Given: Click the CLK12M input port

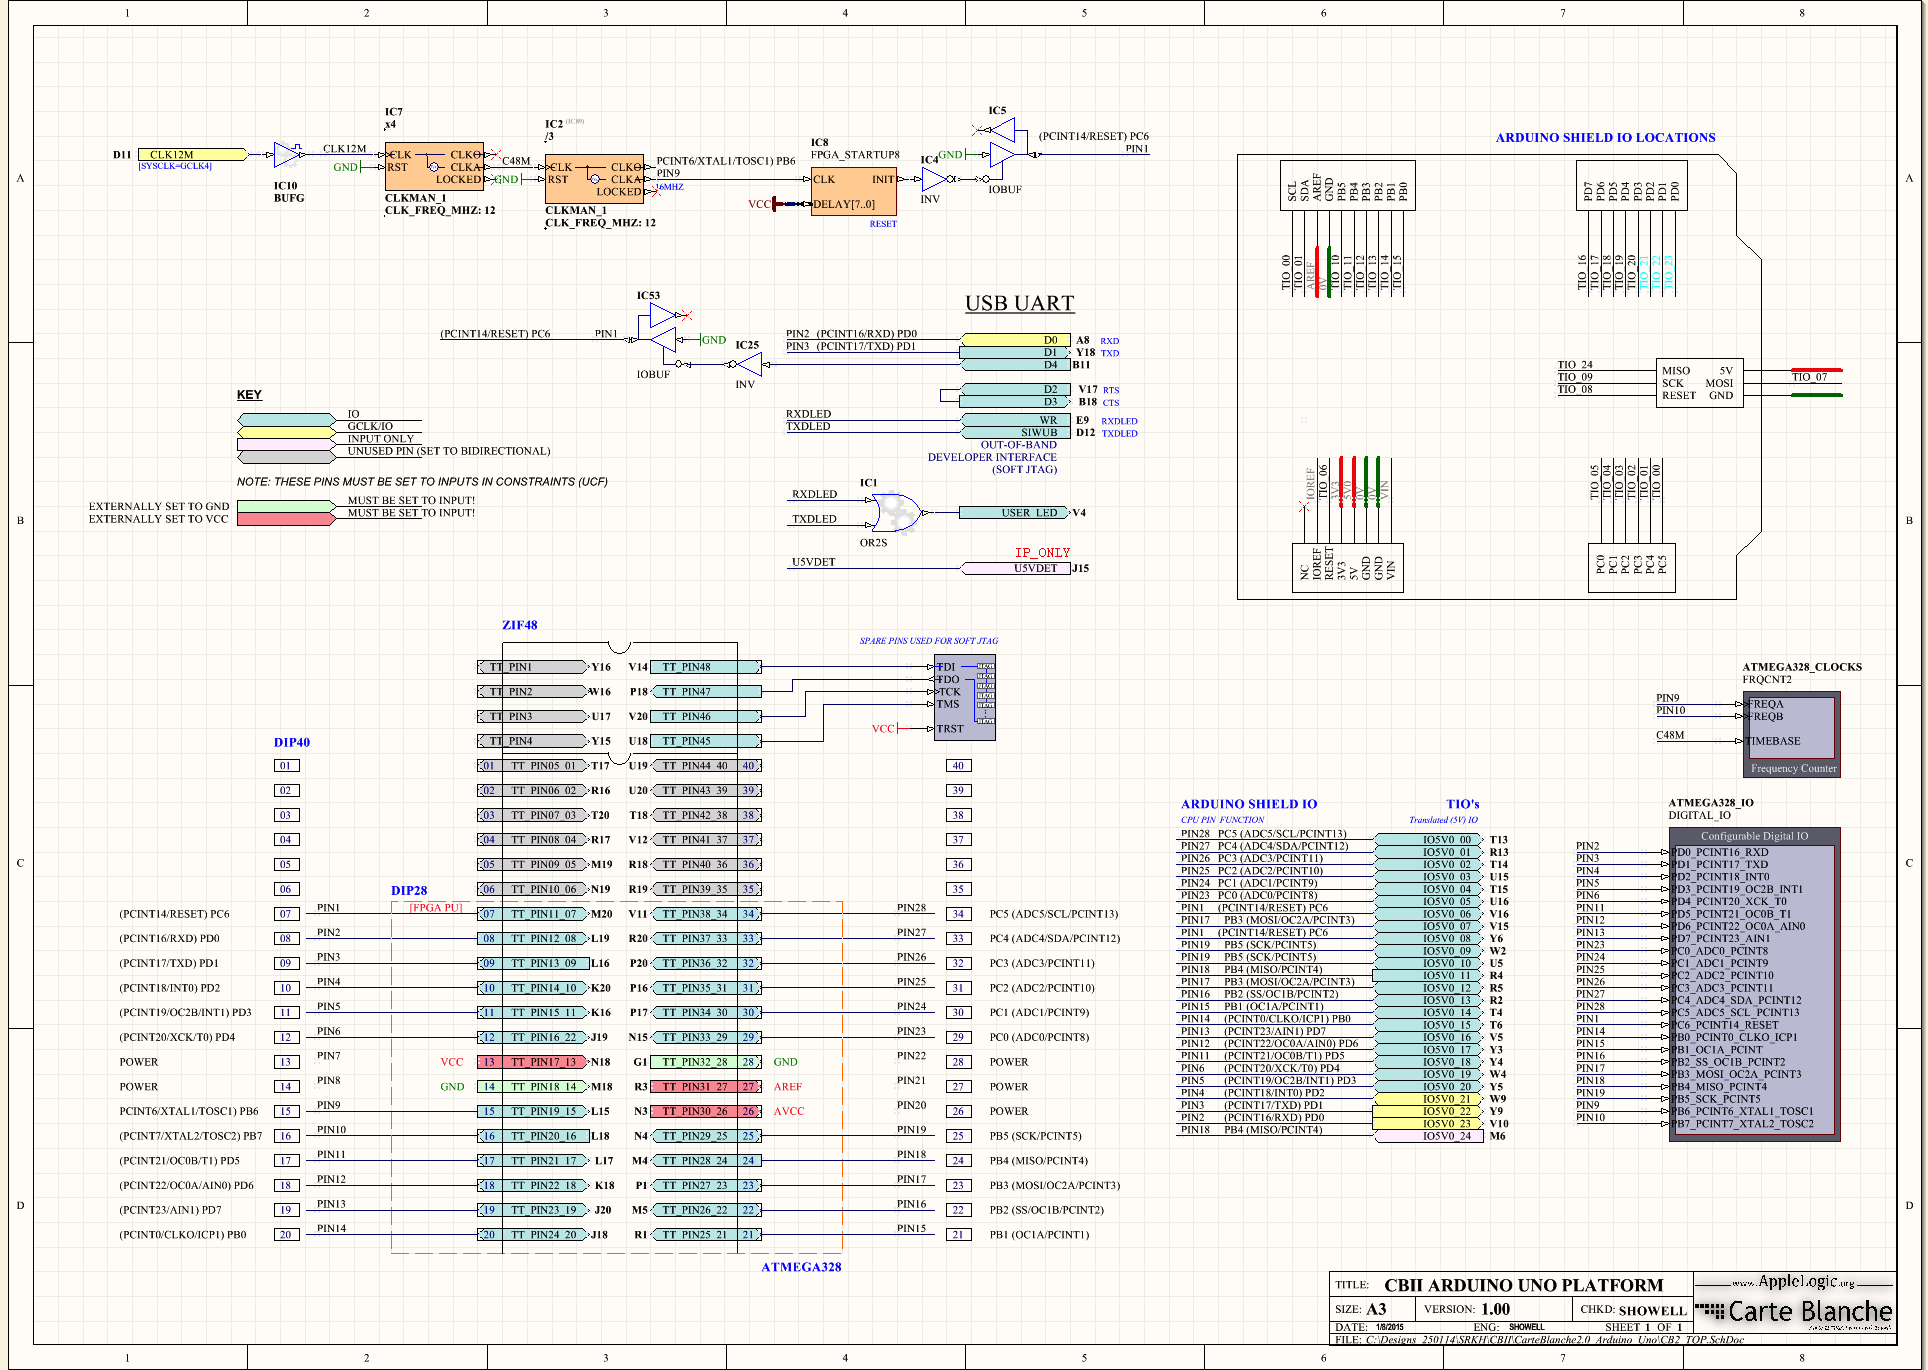Looking at the screenshot, I should [x=192, y=155].
